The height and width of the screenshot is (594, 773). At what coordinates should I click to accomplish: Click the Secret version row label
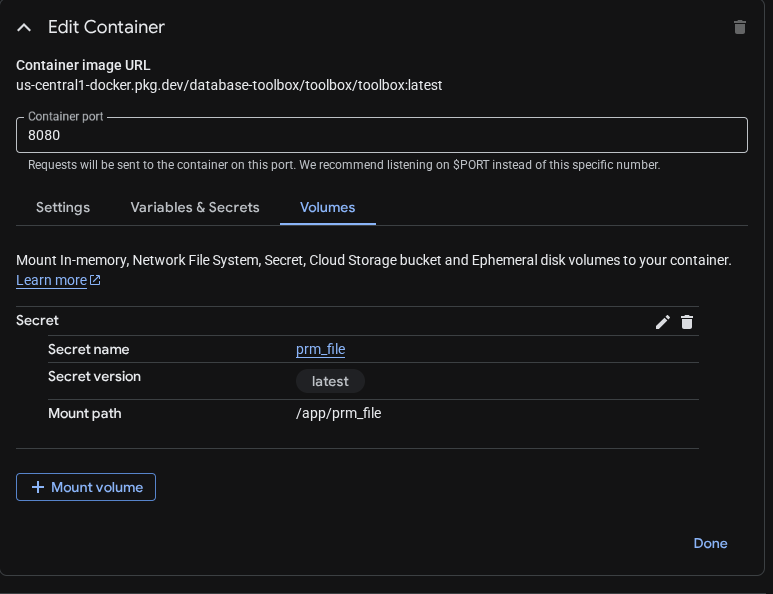(x=94, y=377)
